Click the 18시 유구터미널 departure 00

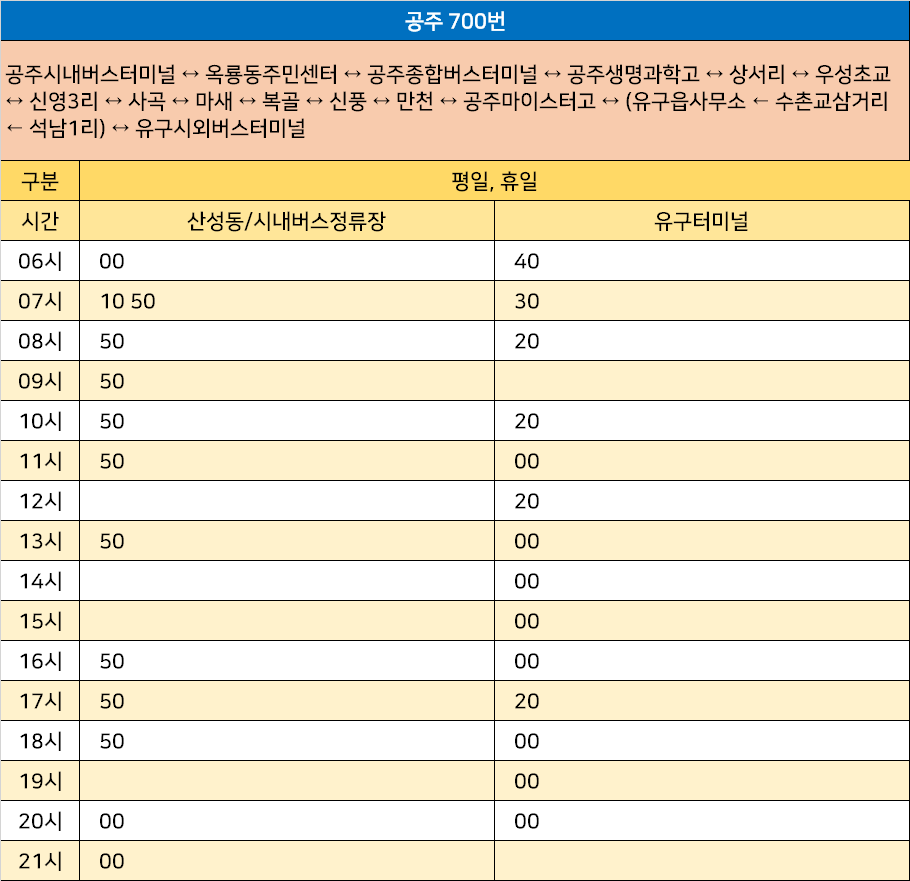(x=526, y=742)
